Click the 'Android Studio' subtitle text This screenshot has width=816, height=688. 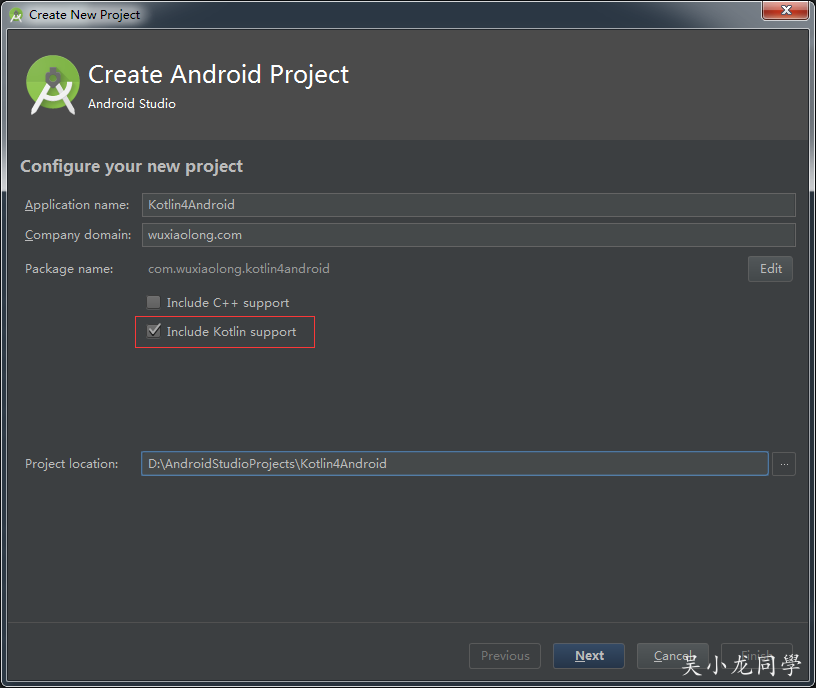[132, 104]
